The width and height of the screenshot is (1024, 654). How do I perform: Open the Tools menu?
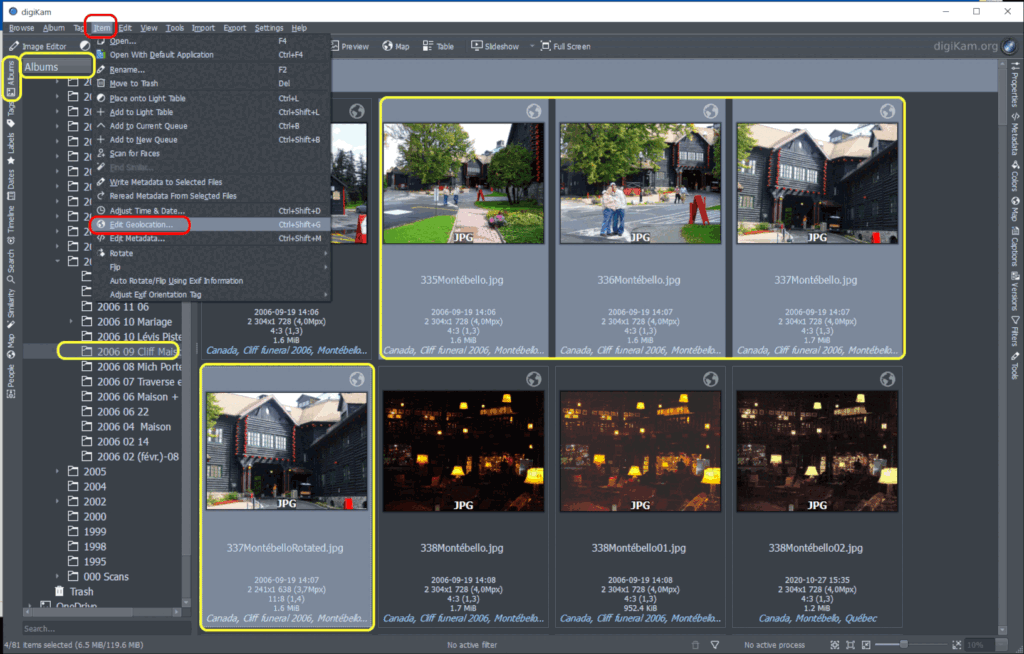pyautogui.click(x=175, y=28)
